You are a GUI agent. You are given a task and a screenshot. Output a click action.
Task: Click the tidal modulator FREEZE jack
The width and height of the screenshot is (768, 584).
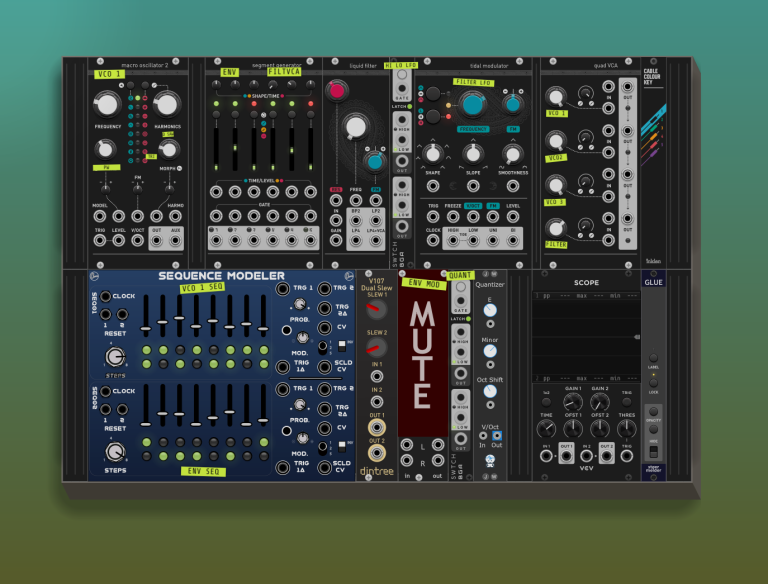(x=453, y=216)
